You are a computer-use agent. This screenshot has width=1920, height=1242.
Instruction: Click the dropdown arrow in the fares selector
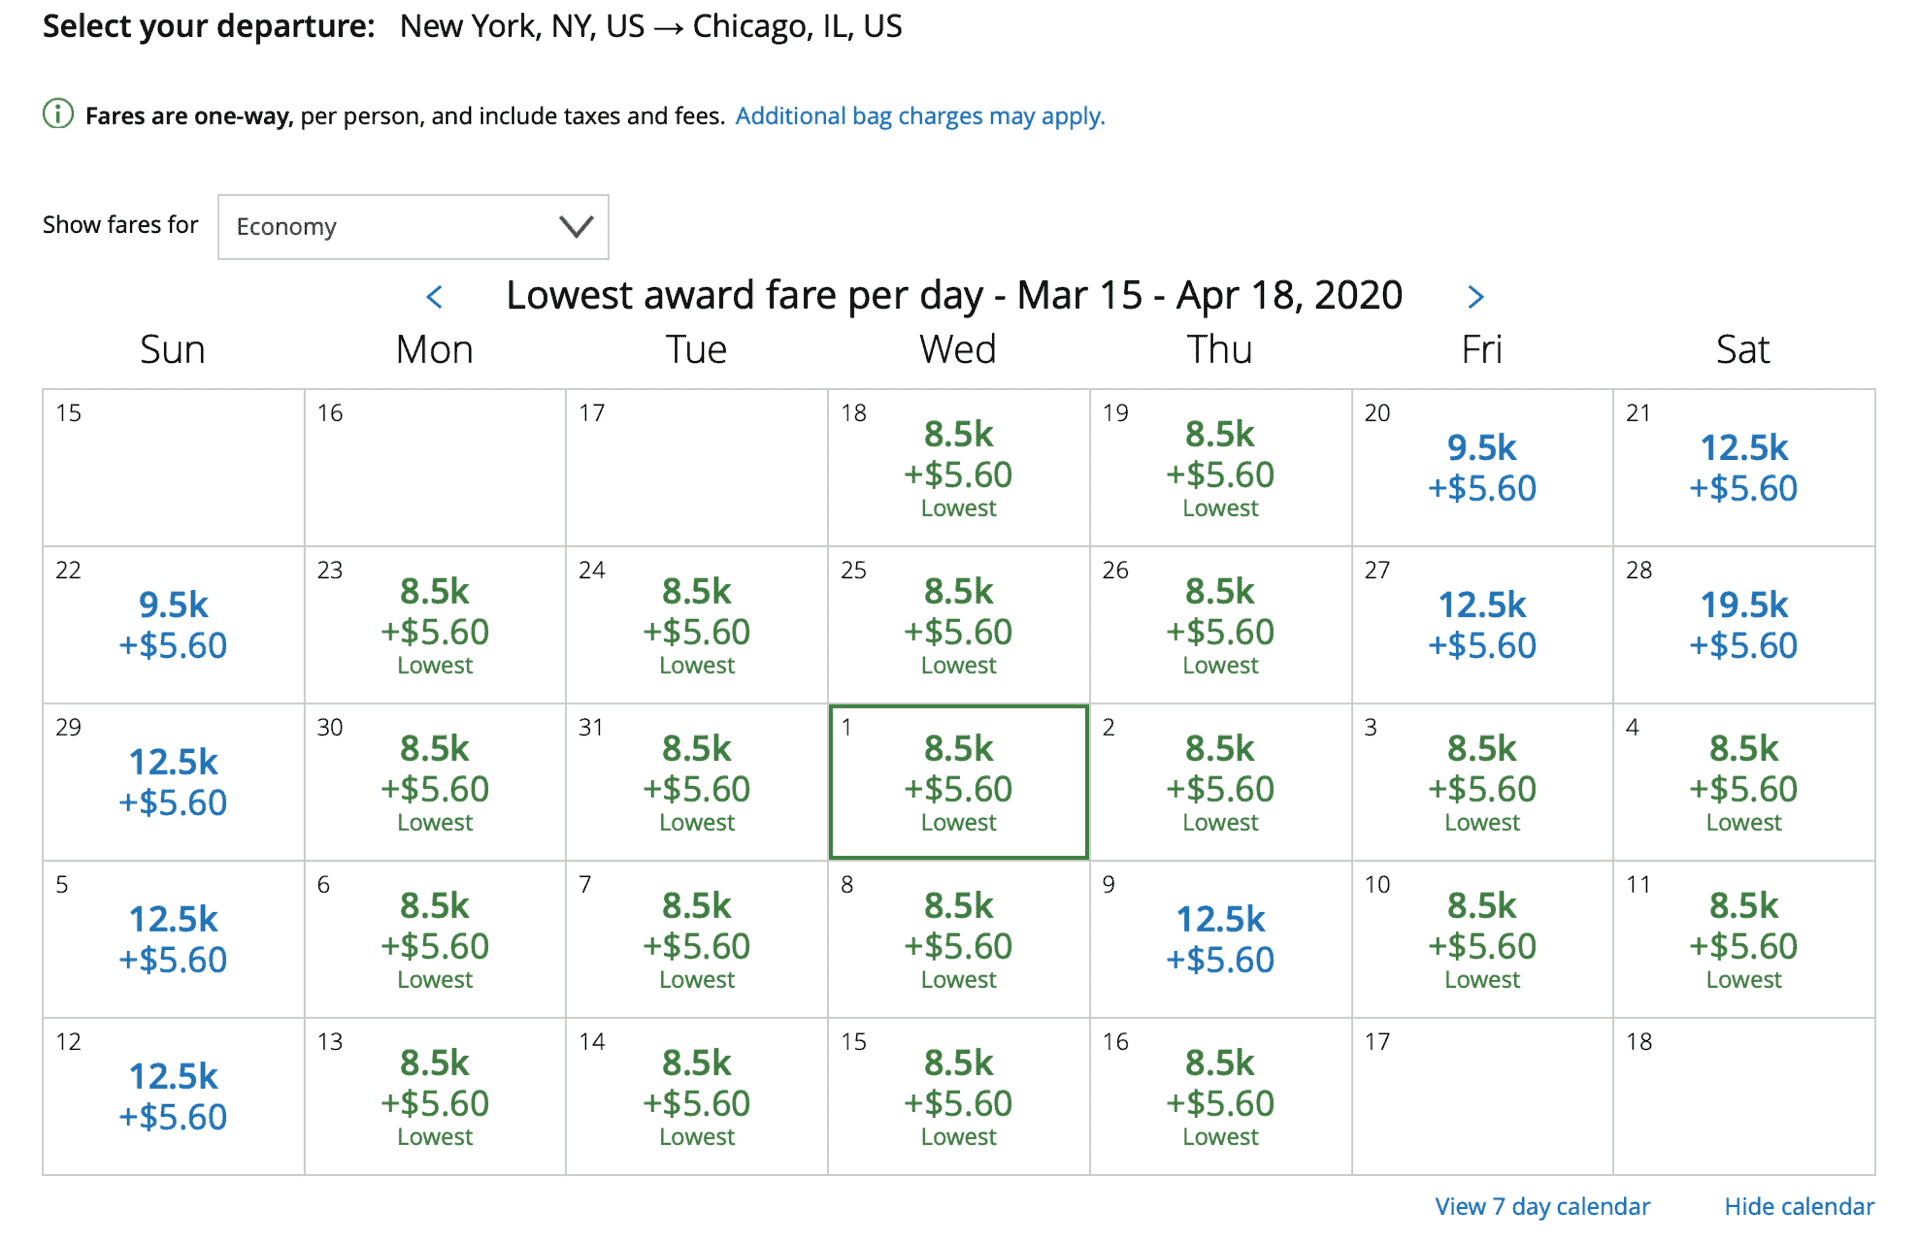coord(576,227)
